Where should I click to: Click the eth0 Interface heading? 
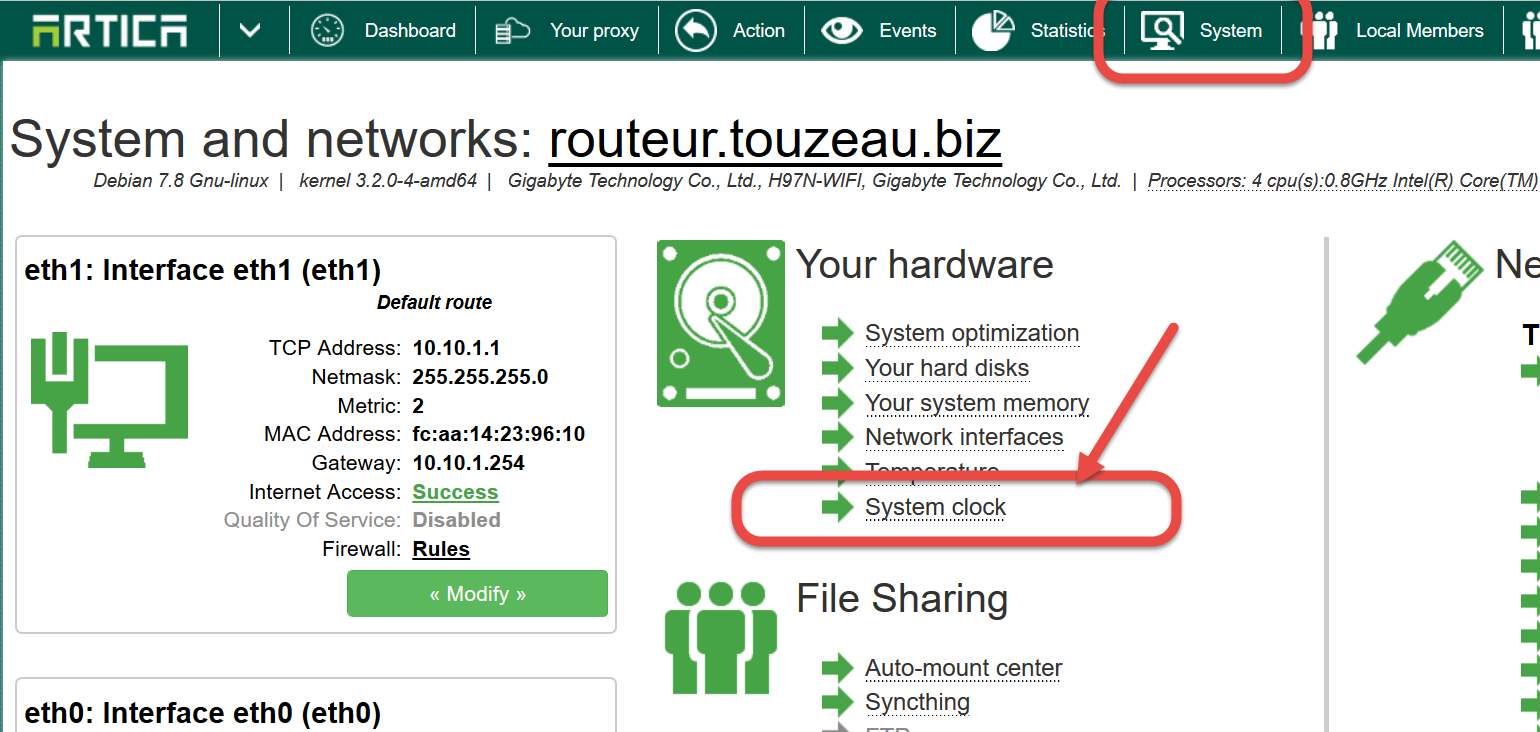coord(203,713)
